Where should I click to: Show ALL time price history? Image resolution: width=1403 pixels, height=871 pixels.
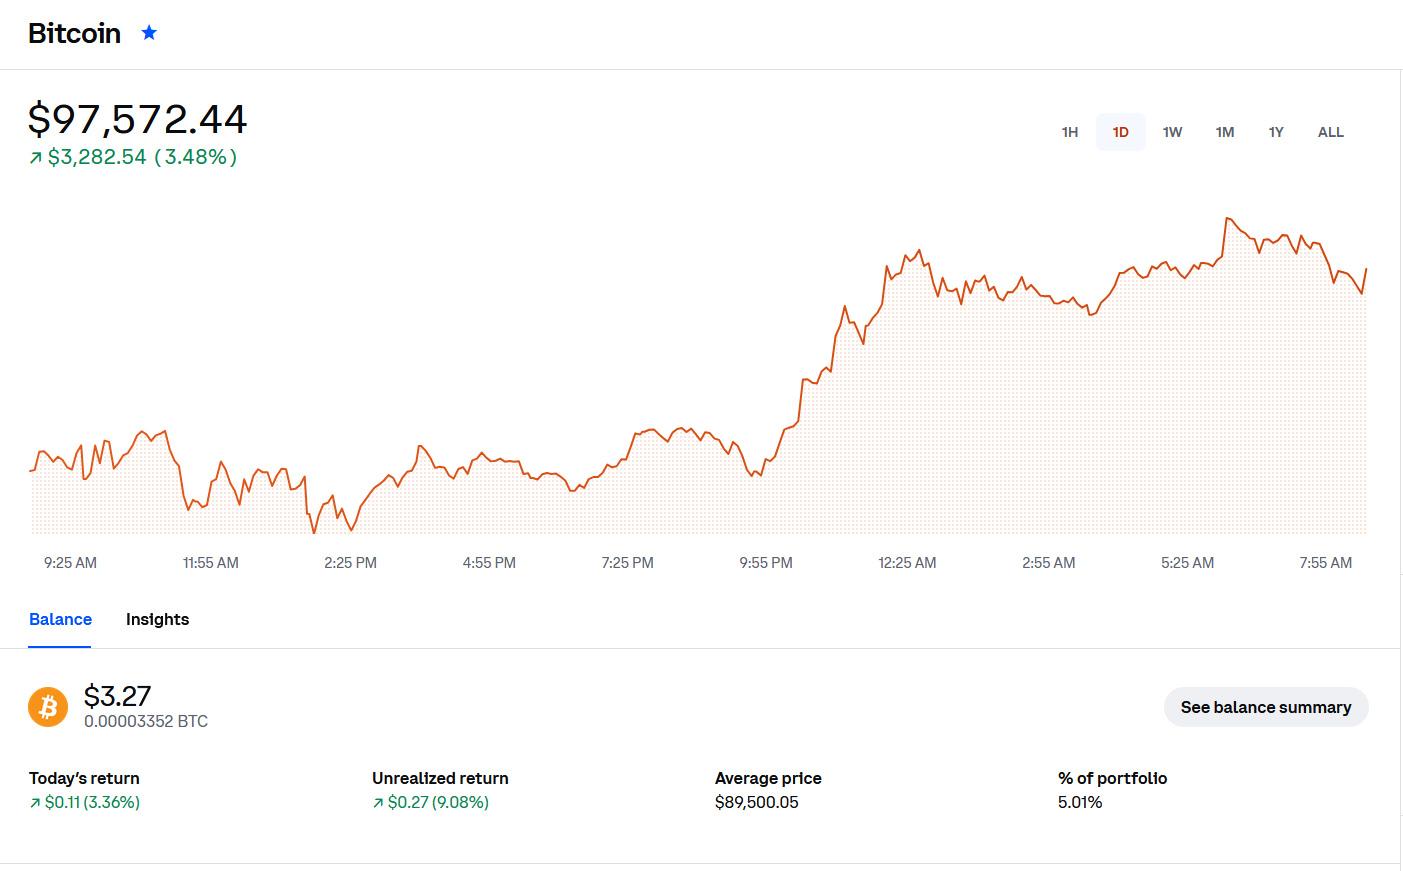pyautogui.click(x=1331, y=132)
